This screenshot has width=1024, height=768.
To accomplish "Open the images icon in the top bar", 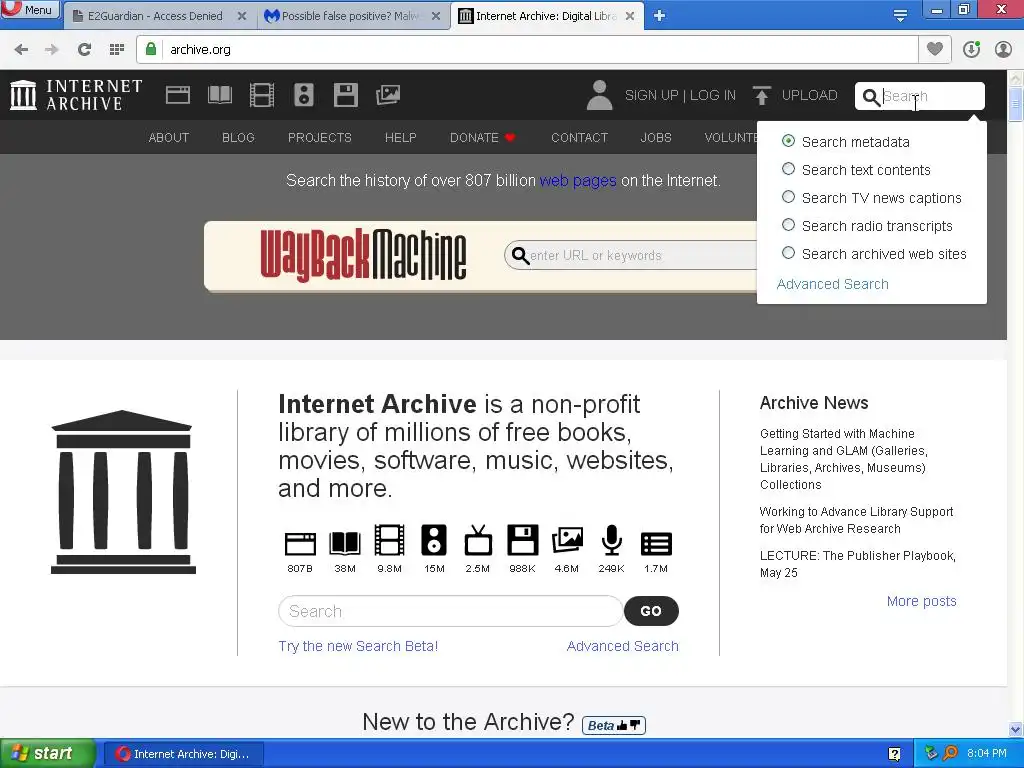I will click(388, 95).
